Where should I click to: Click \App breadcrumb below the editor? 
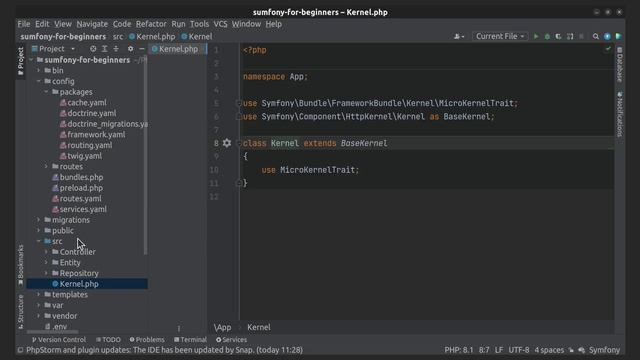coord(222,327)
